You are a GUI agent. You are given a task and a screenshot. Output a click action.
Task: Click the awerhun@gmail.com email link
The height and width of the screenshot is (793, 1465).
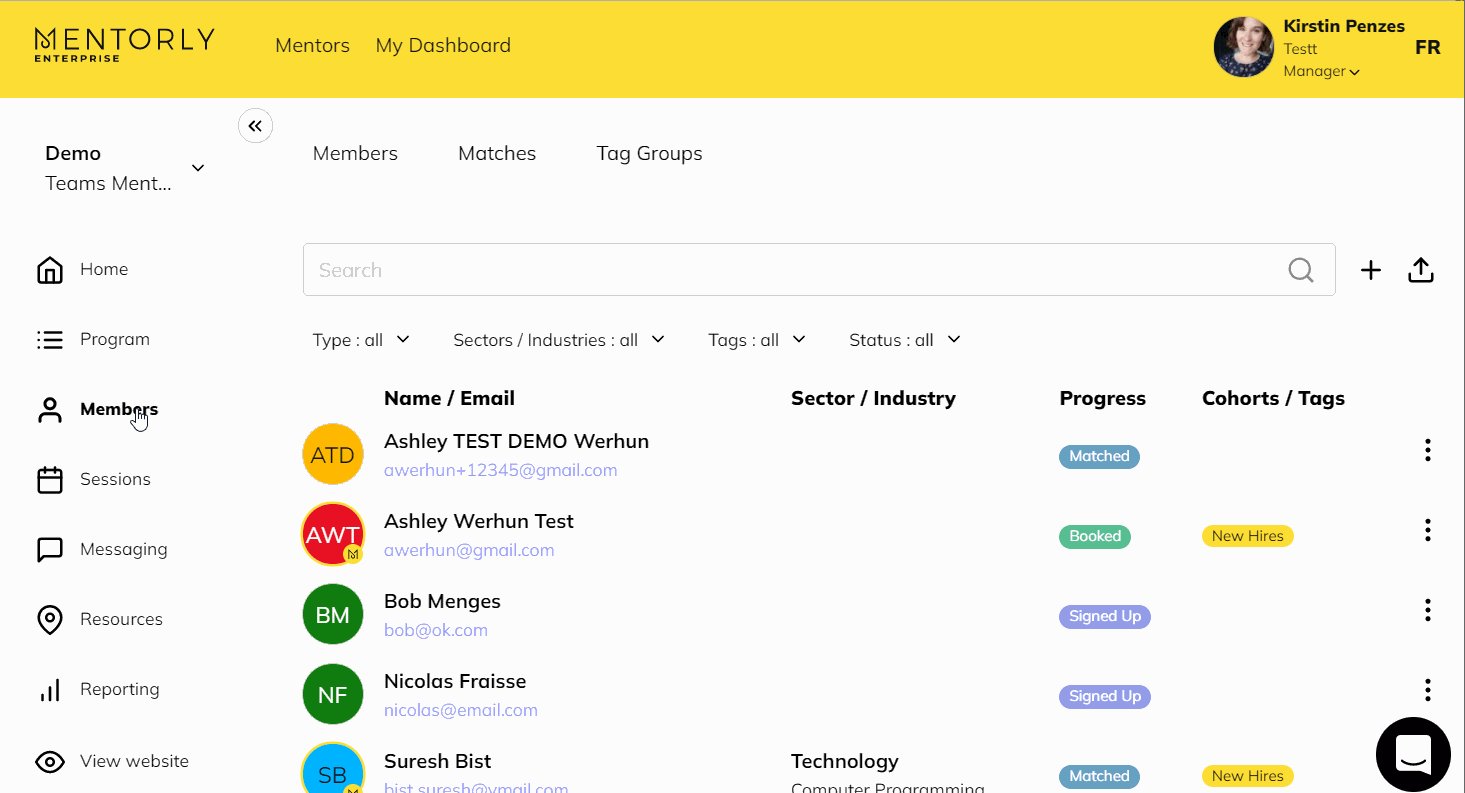(469, 550)
